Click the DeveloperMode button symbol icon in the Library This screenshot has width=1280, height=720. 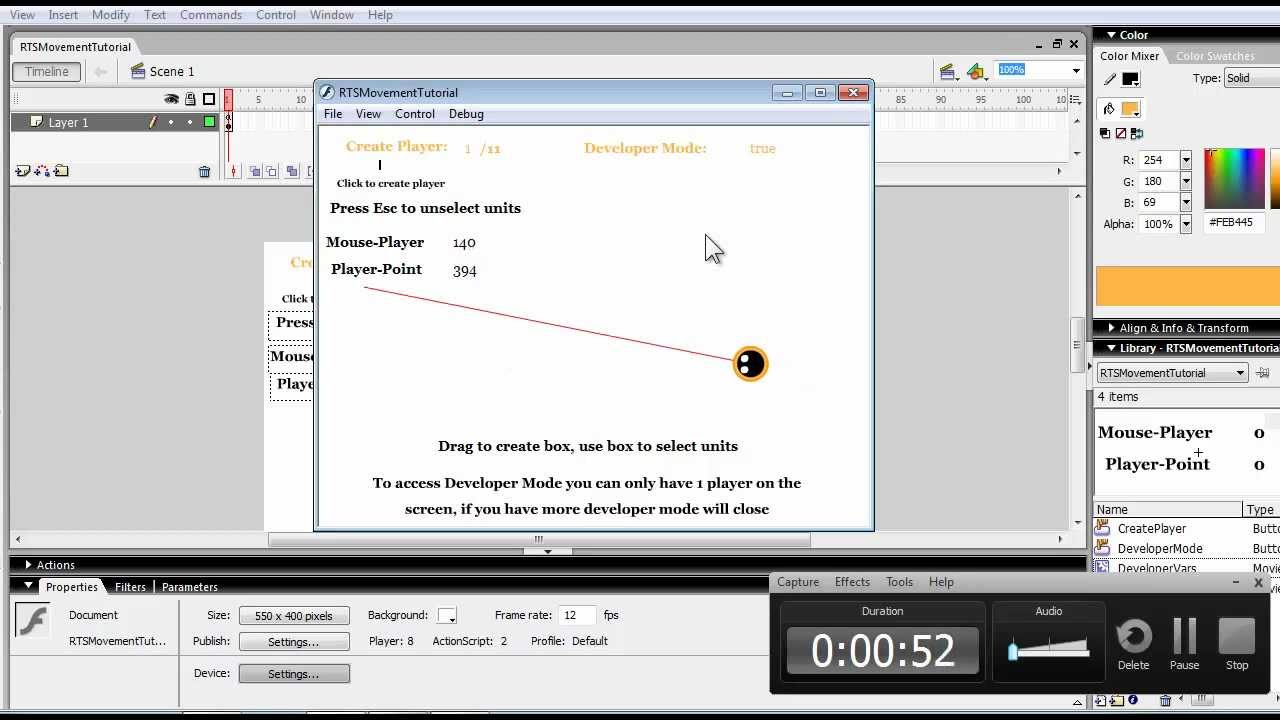[x=1103, y=548]
